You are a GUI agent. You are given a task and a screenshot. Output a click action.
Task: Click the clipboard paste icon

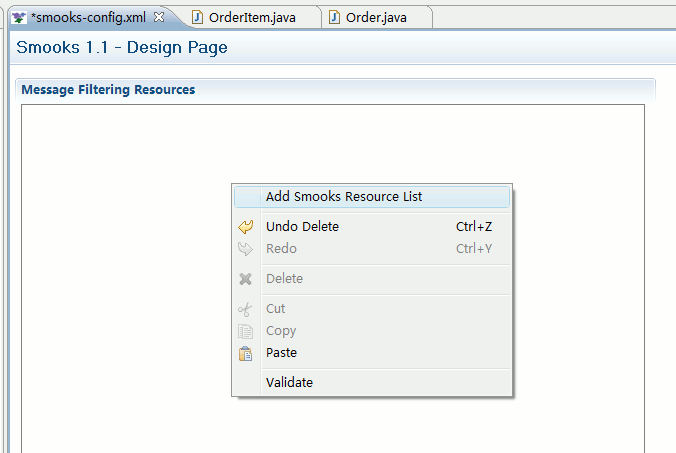(x=245, y=353)
